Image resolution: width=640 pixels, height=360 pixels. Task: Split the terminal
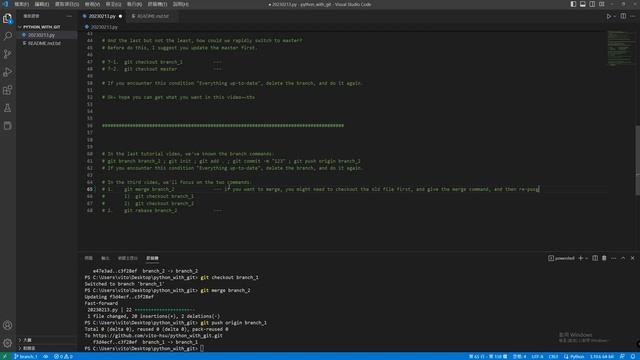[595, 258]
